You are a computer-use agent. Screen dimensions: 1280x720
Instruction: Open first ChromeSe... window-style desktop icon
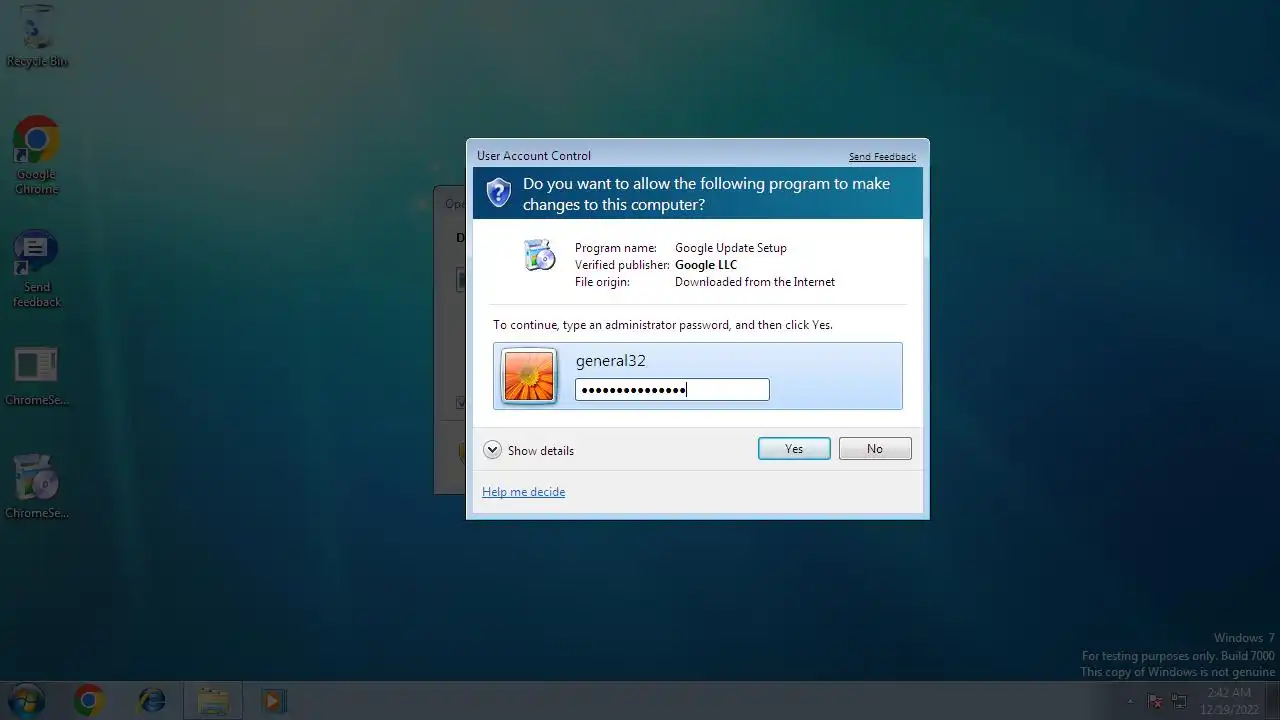coord(37,377)
